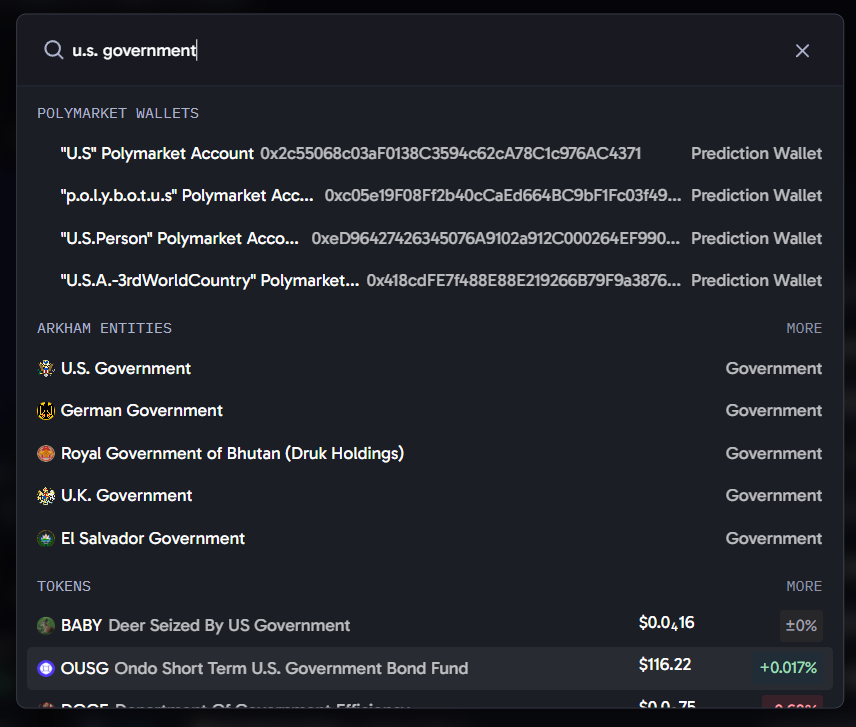The image size is (856, 727).
Task: Open the Ondo Short Term Bond Fund token
Action: (x=430, y=668)
